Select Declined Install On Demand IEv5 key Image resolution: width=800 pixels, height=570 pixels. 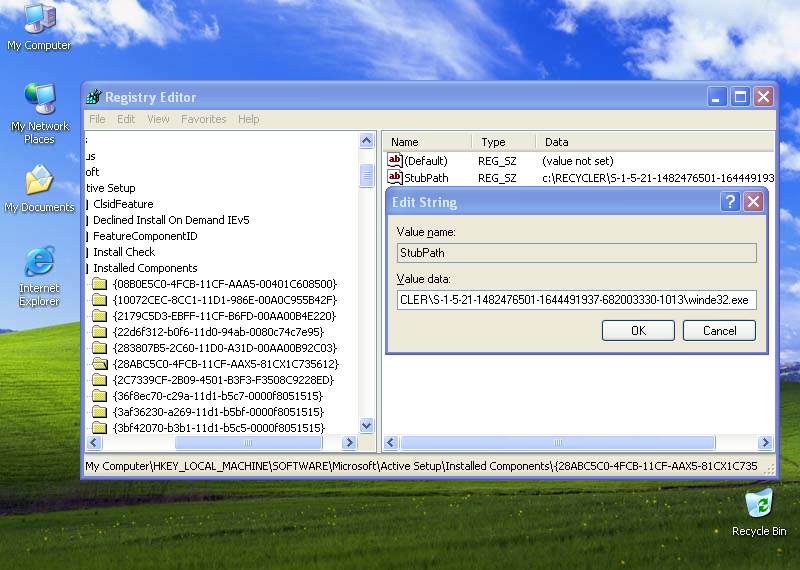(x=171, y=220)
